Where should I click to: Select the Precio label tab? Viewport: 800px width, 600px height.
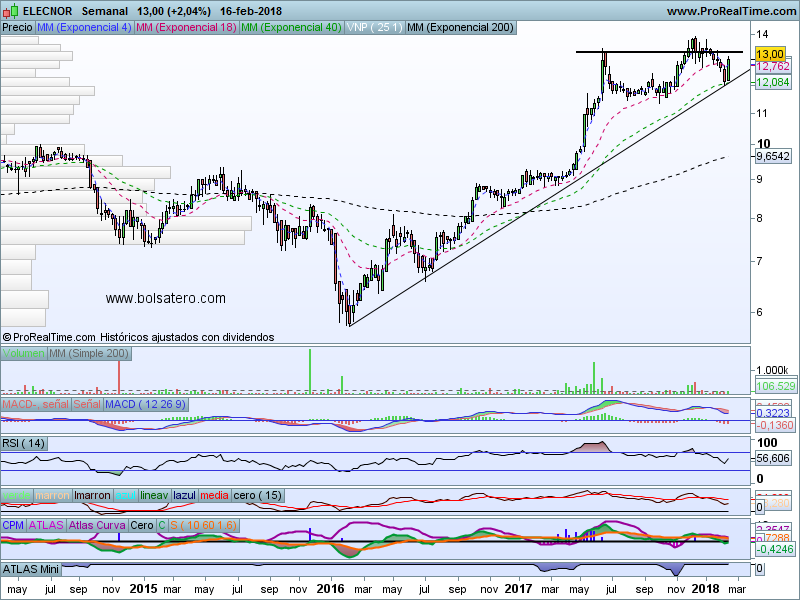(17, 28)
